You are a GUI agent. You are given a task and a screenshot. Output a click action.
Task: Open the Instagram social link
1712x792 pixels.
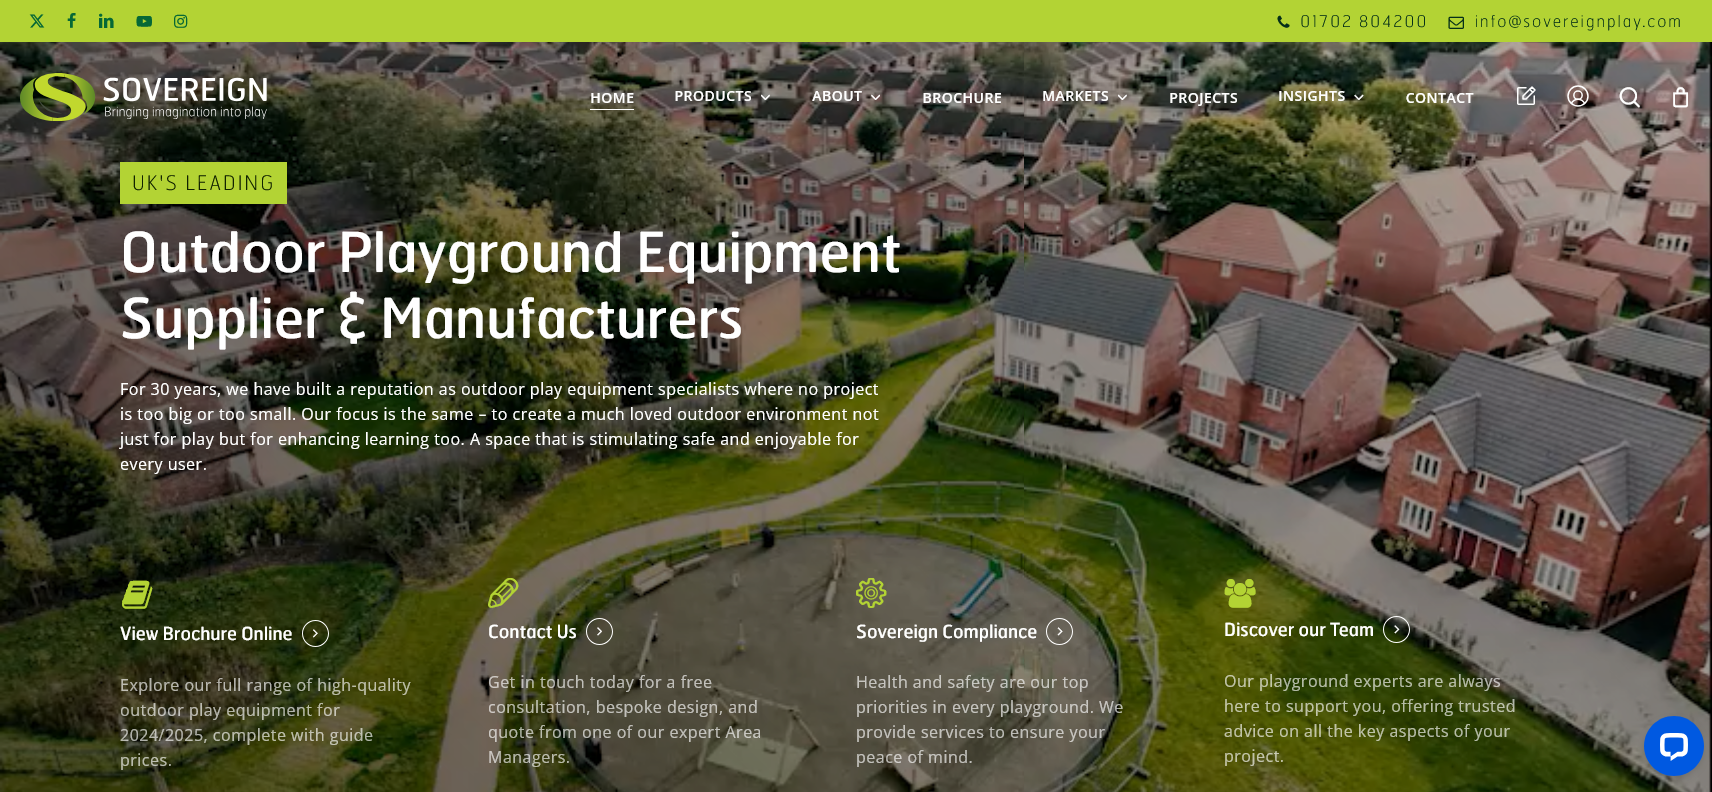click(181, 21)
